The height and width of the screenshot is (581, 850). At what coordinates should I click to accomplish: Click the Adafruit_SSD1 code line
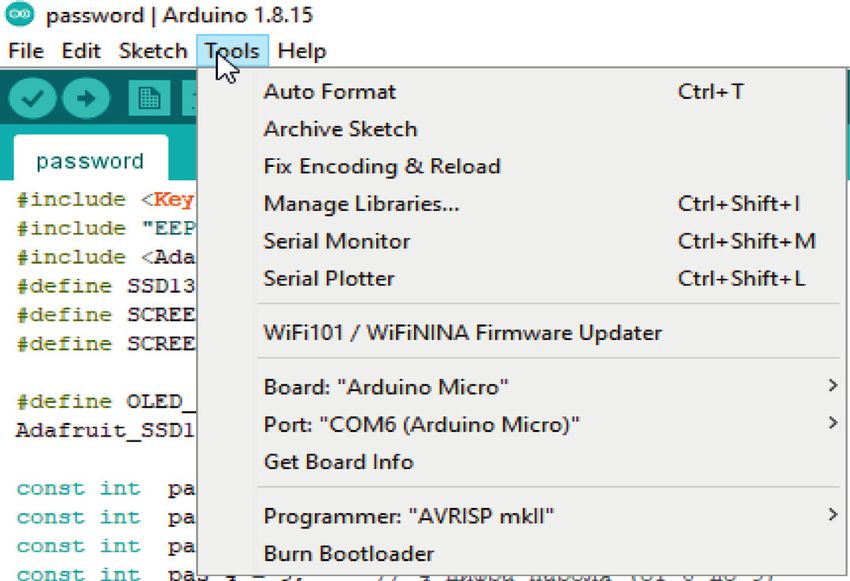click(x=105, y=430)
